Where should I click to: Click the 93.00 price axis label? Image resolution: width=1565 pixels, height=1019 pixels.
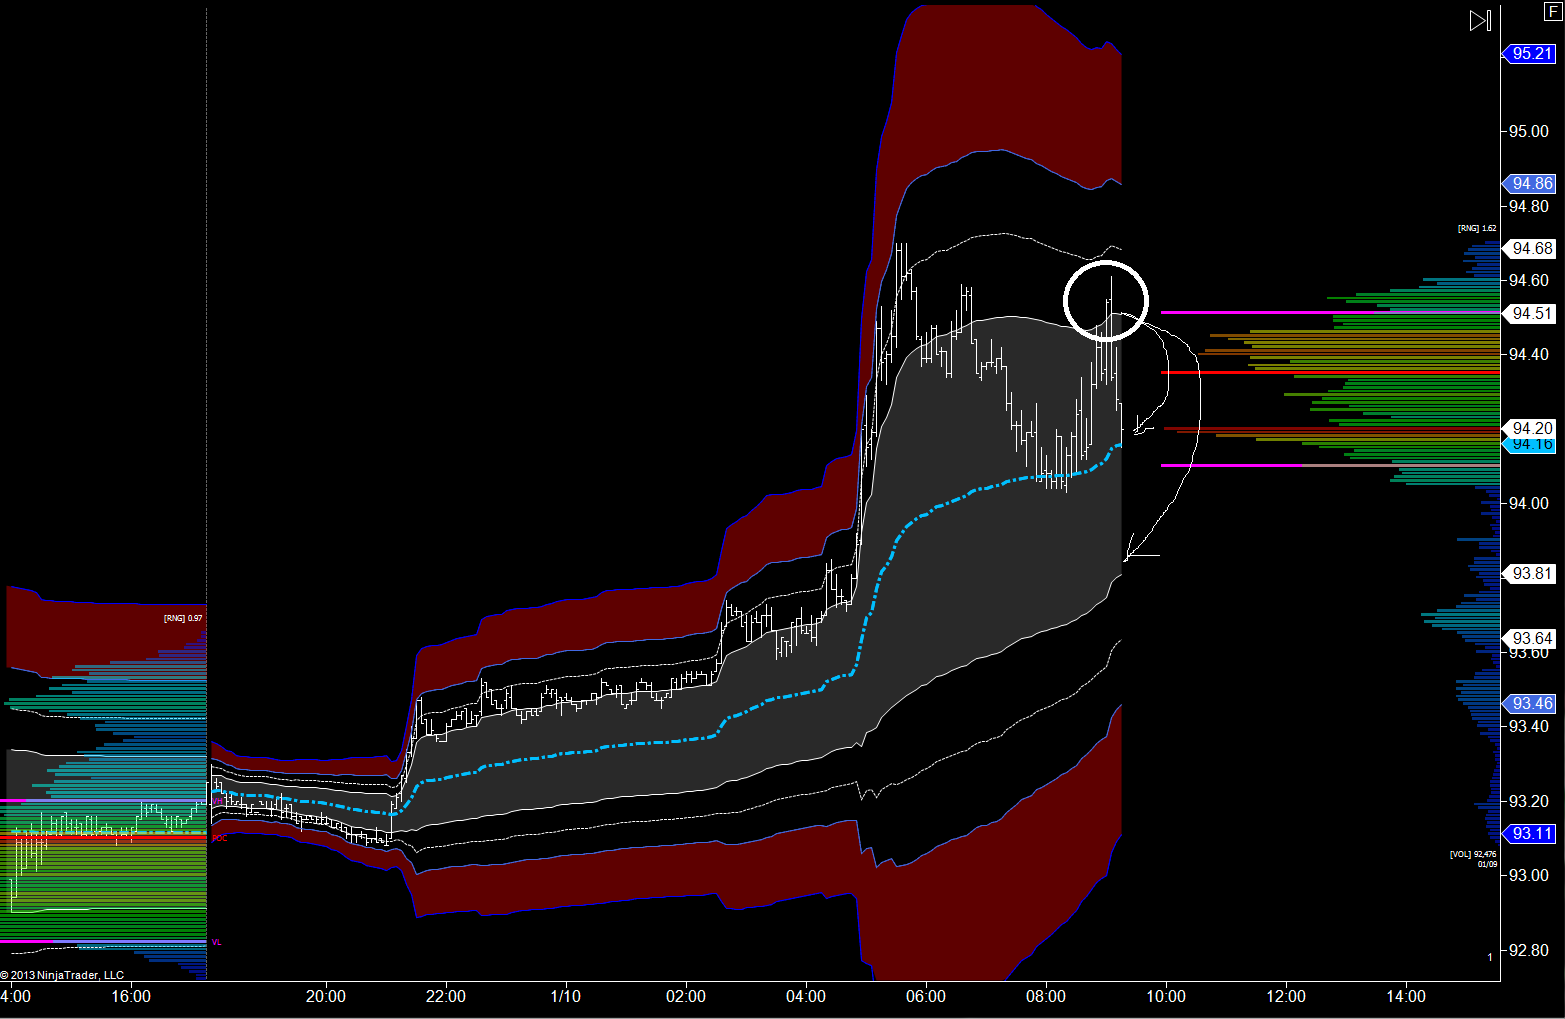pyautogui.click(x=1529, y=875)
